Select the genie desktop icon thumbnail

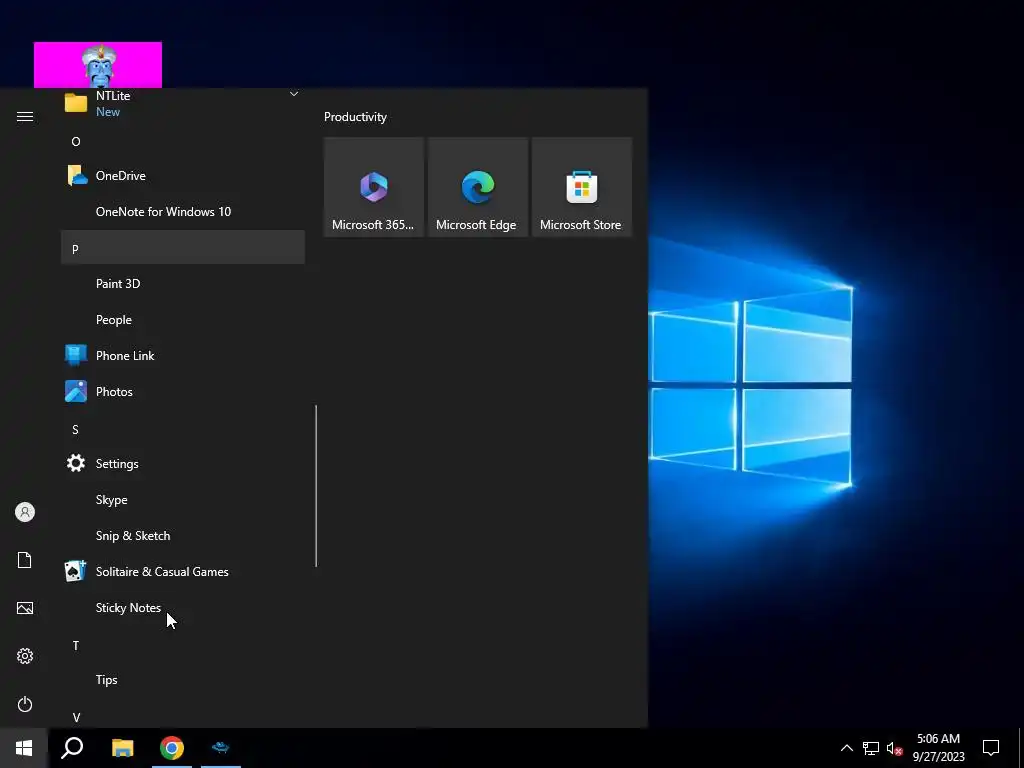click(98, 65)
